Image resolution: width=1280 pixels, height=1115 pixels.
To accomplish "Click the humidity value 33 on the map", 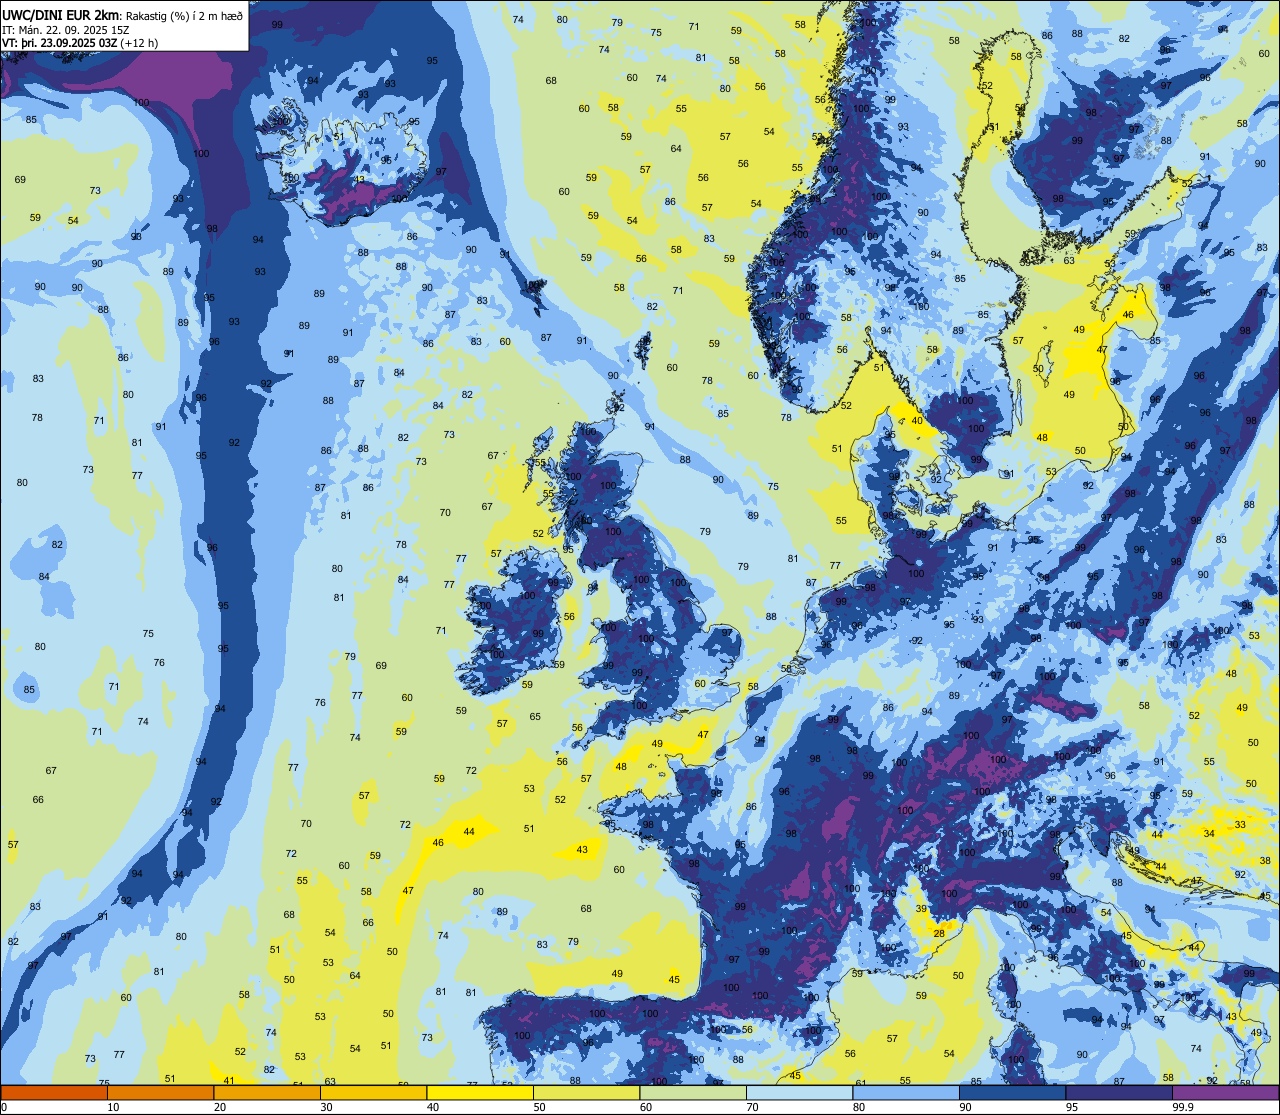I will pyautogui.click(x=1240, y=824).
